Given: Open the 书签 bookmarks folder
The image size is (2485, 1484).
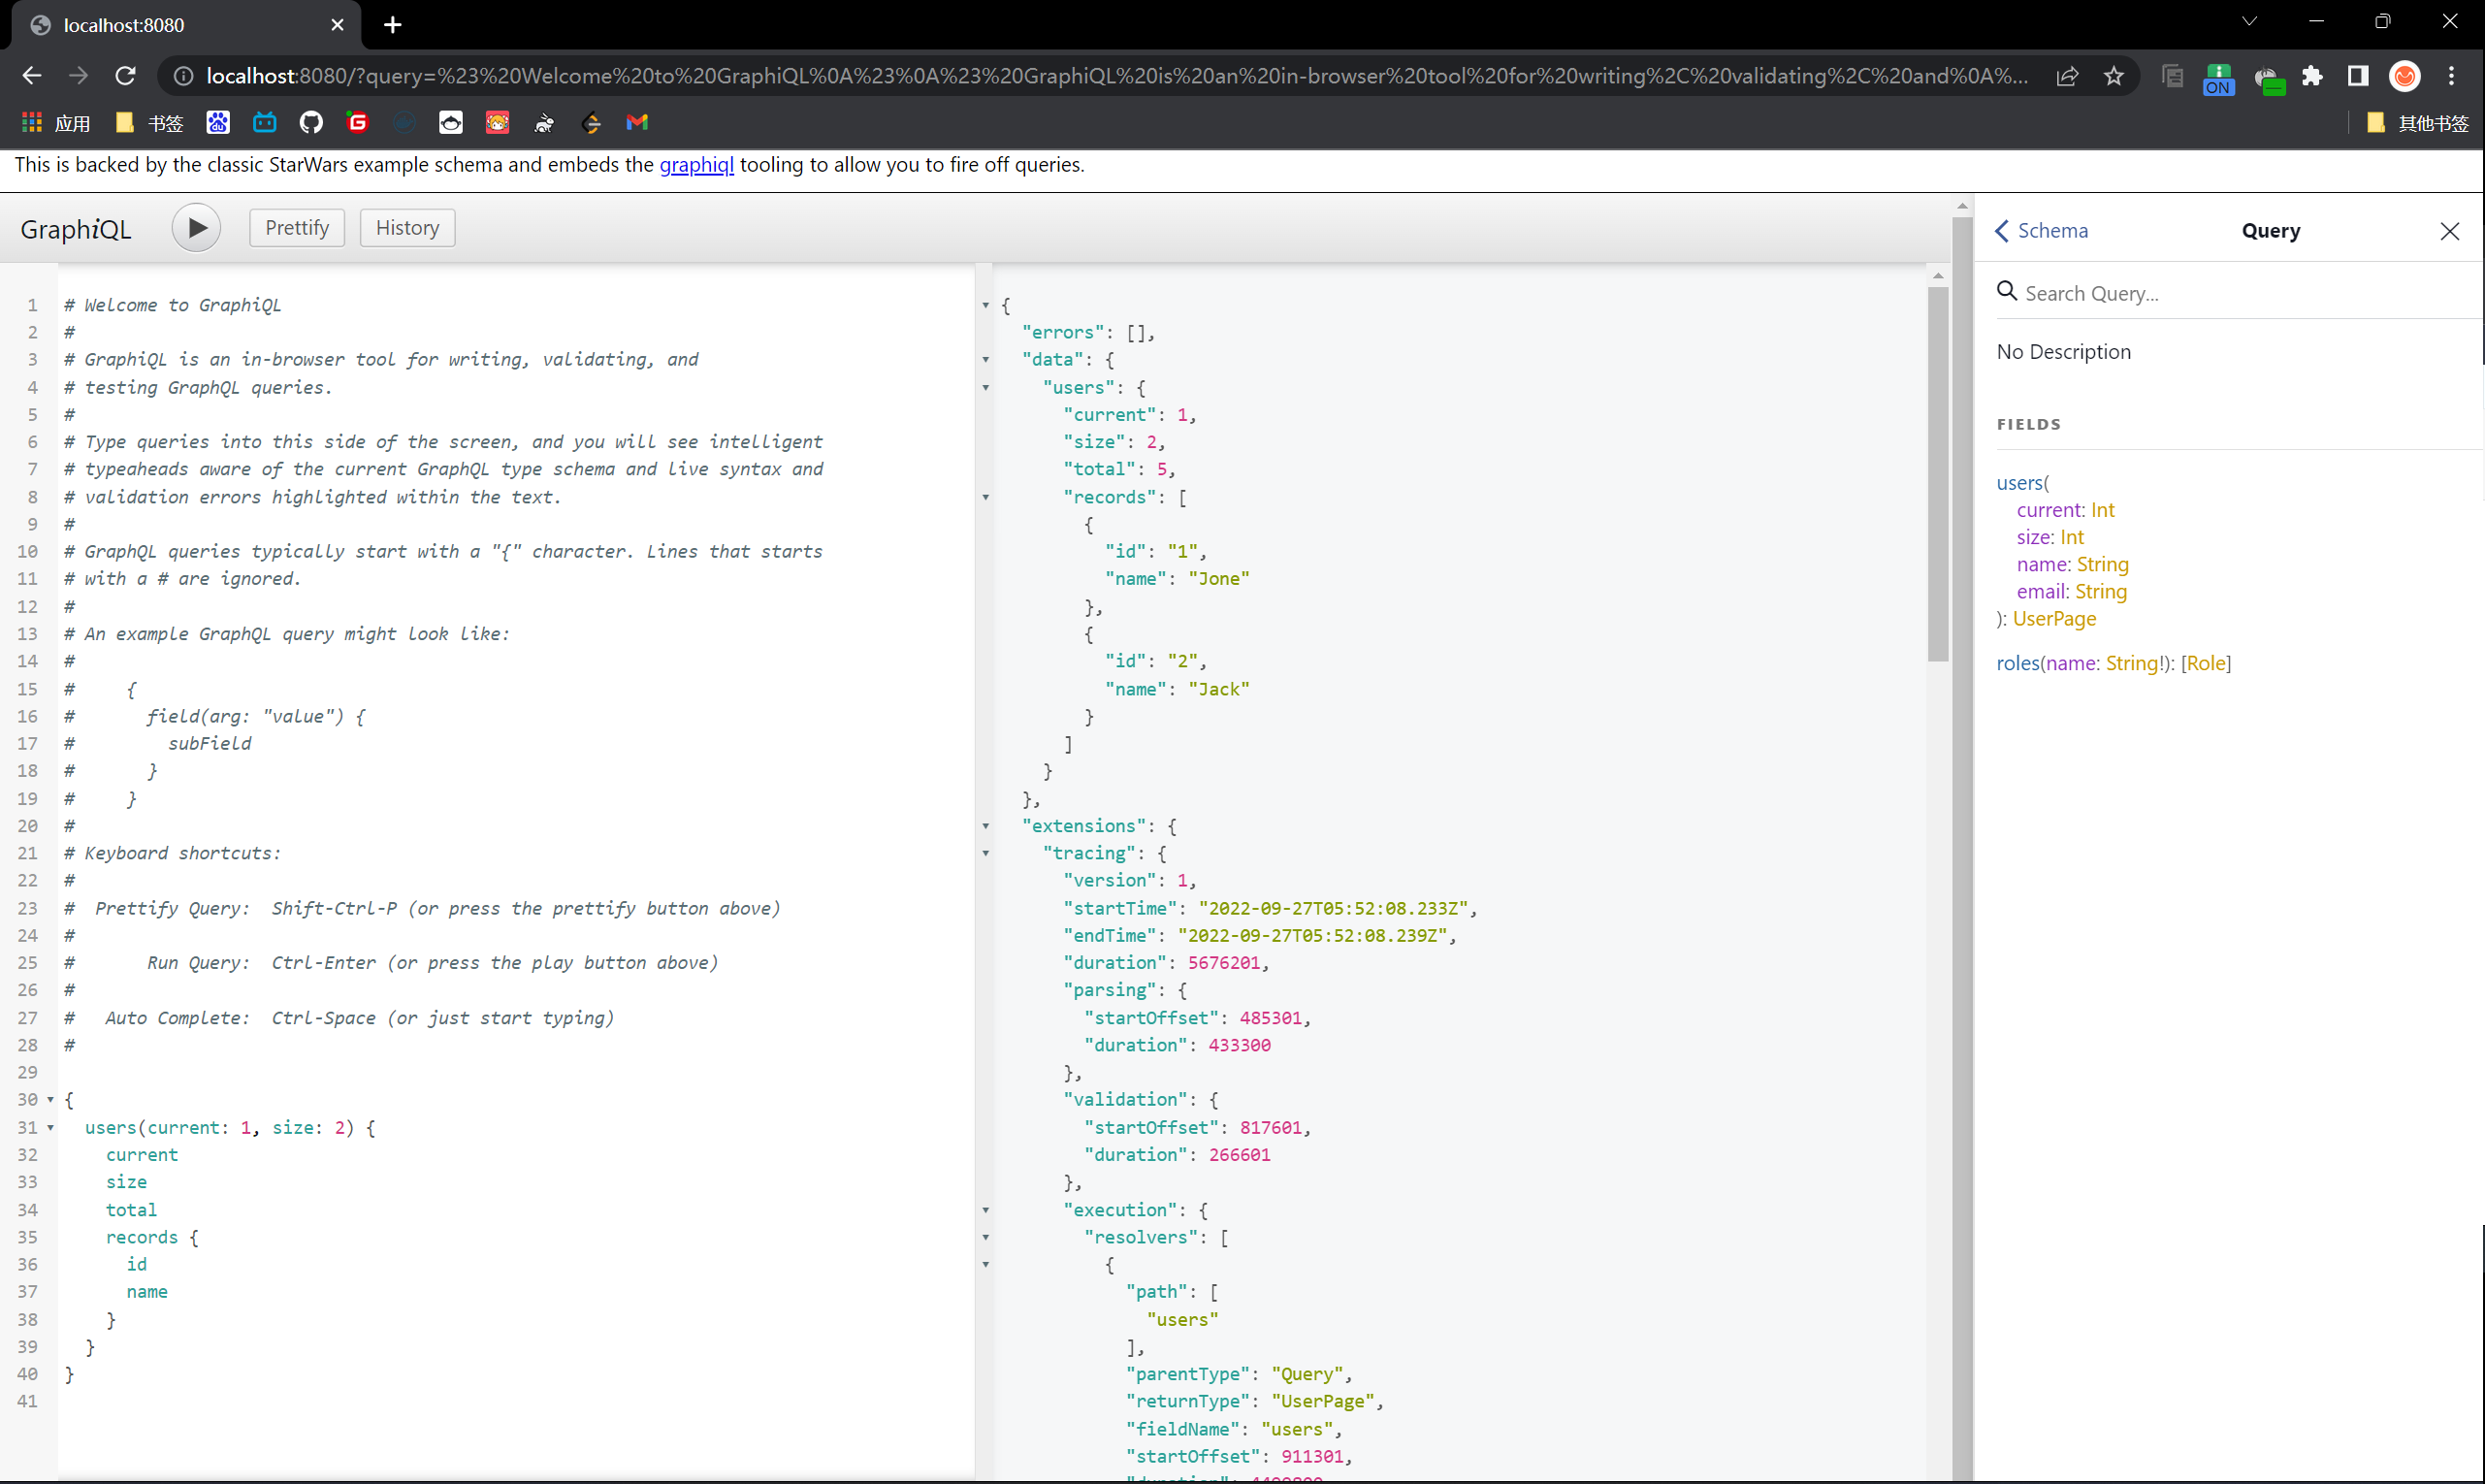Looking at the screenshot, I should click(150, 123).
